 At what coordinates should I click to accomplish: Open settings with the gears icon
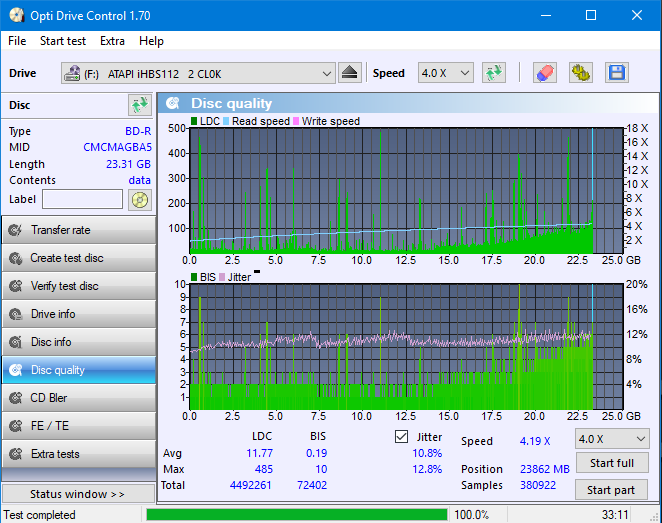click(x=581, y=73)
